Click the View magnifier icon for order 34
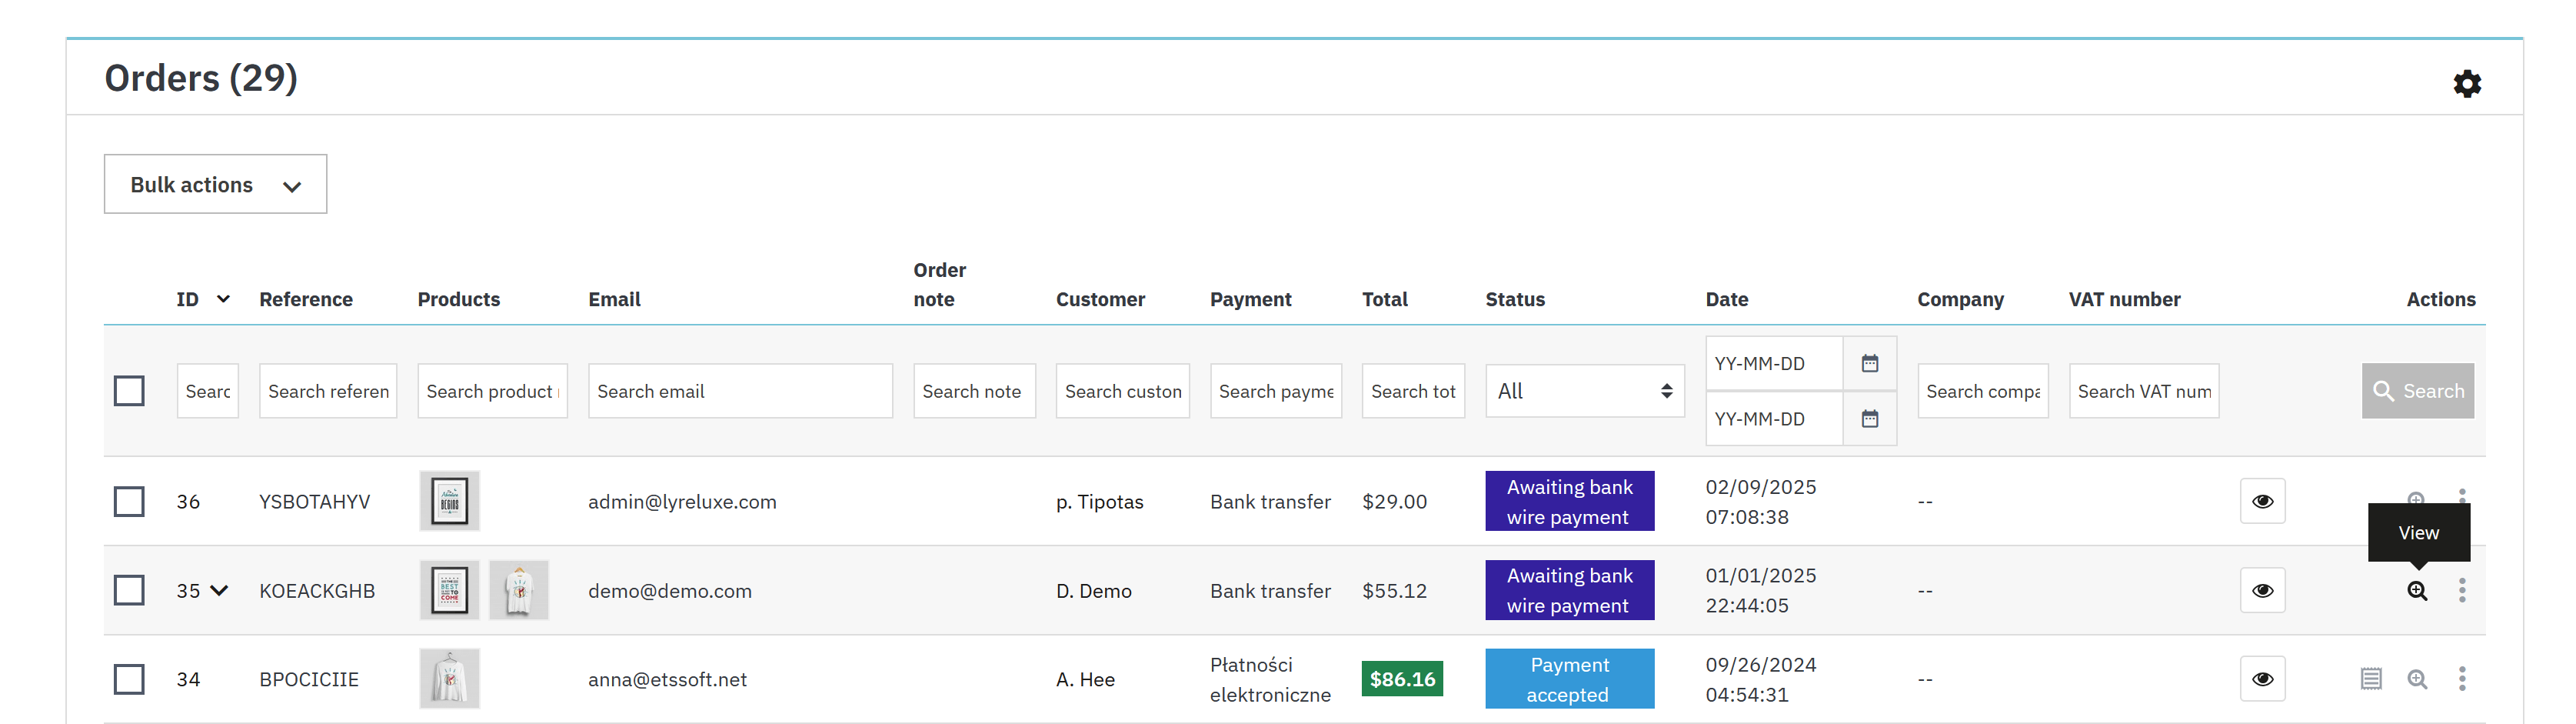 point(2417,680)
